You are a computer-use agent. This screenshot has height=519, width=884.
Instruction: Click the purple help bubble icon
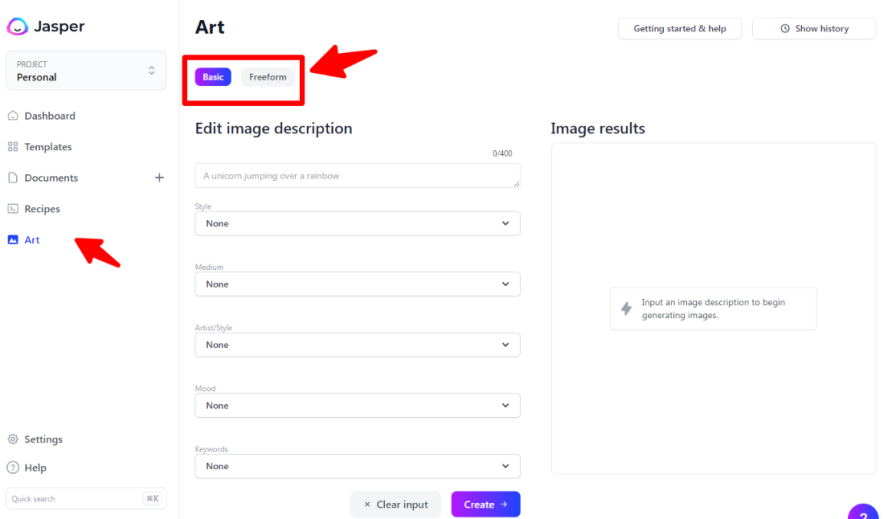click(863, 511)
